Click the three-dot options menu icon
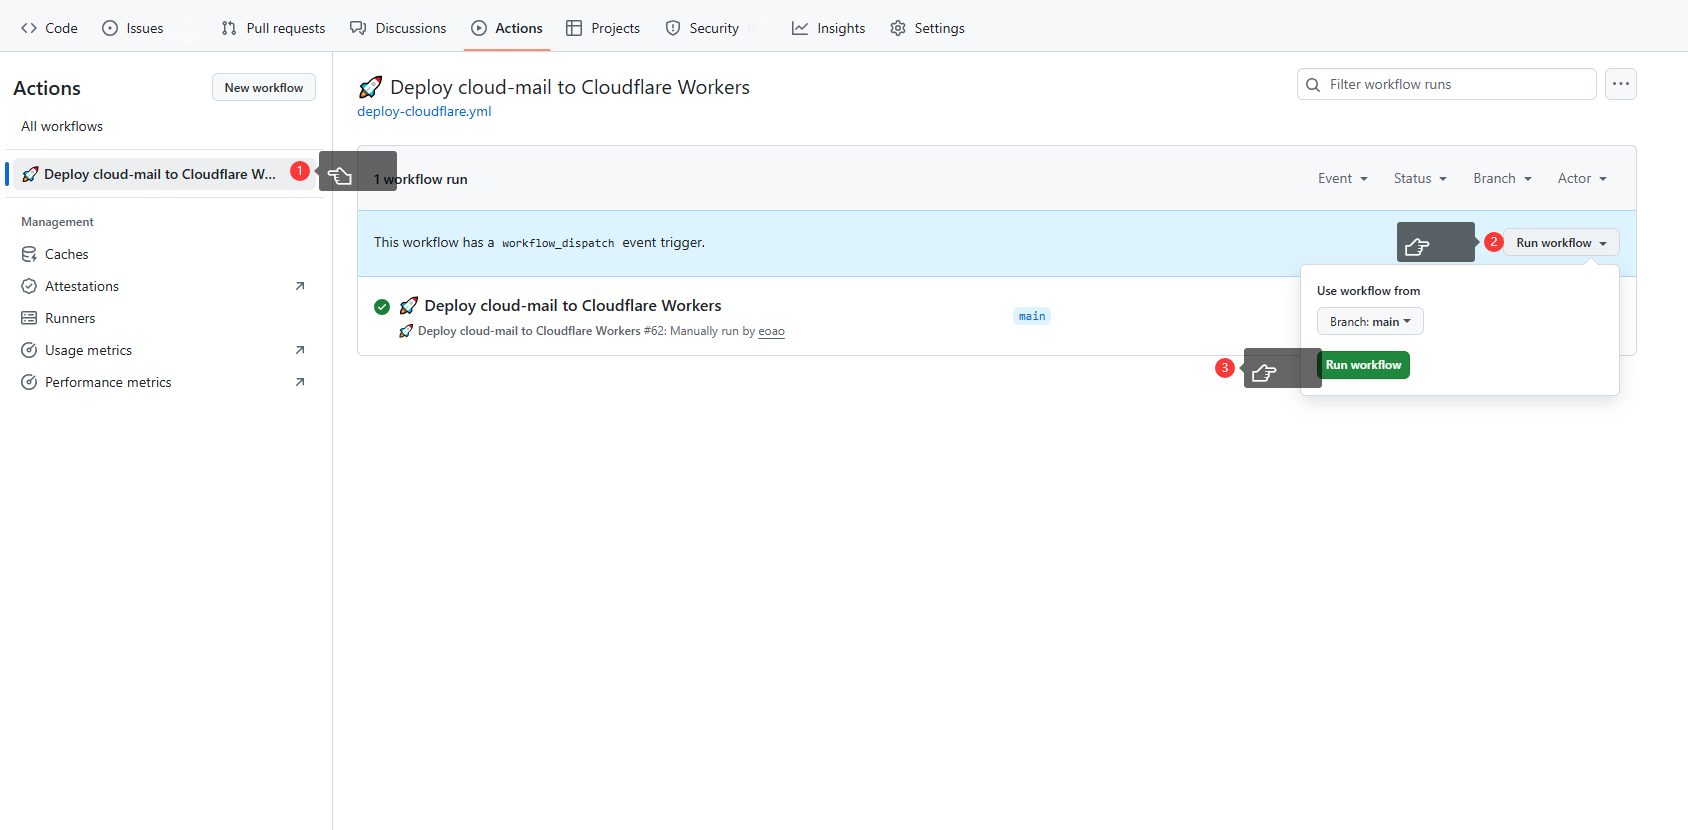 tap(1620, 84)
